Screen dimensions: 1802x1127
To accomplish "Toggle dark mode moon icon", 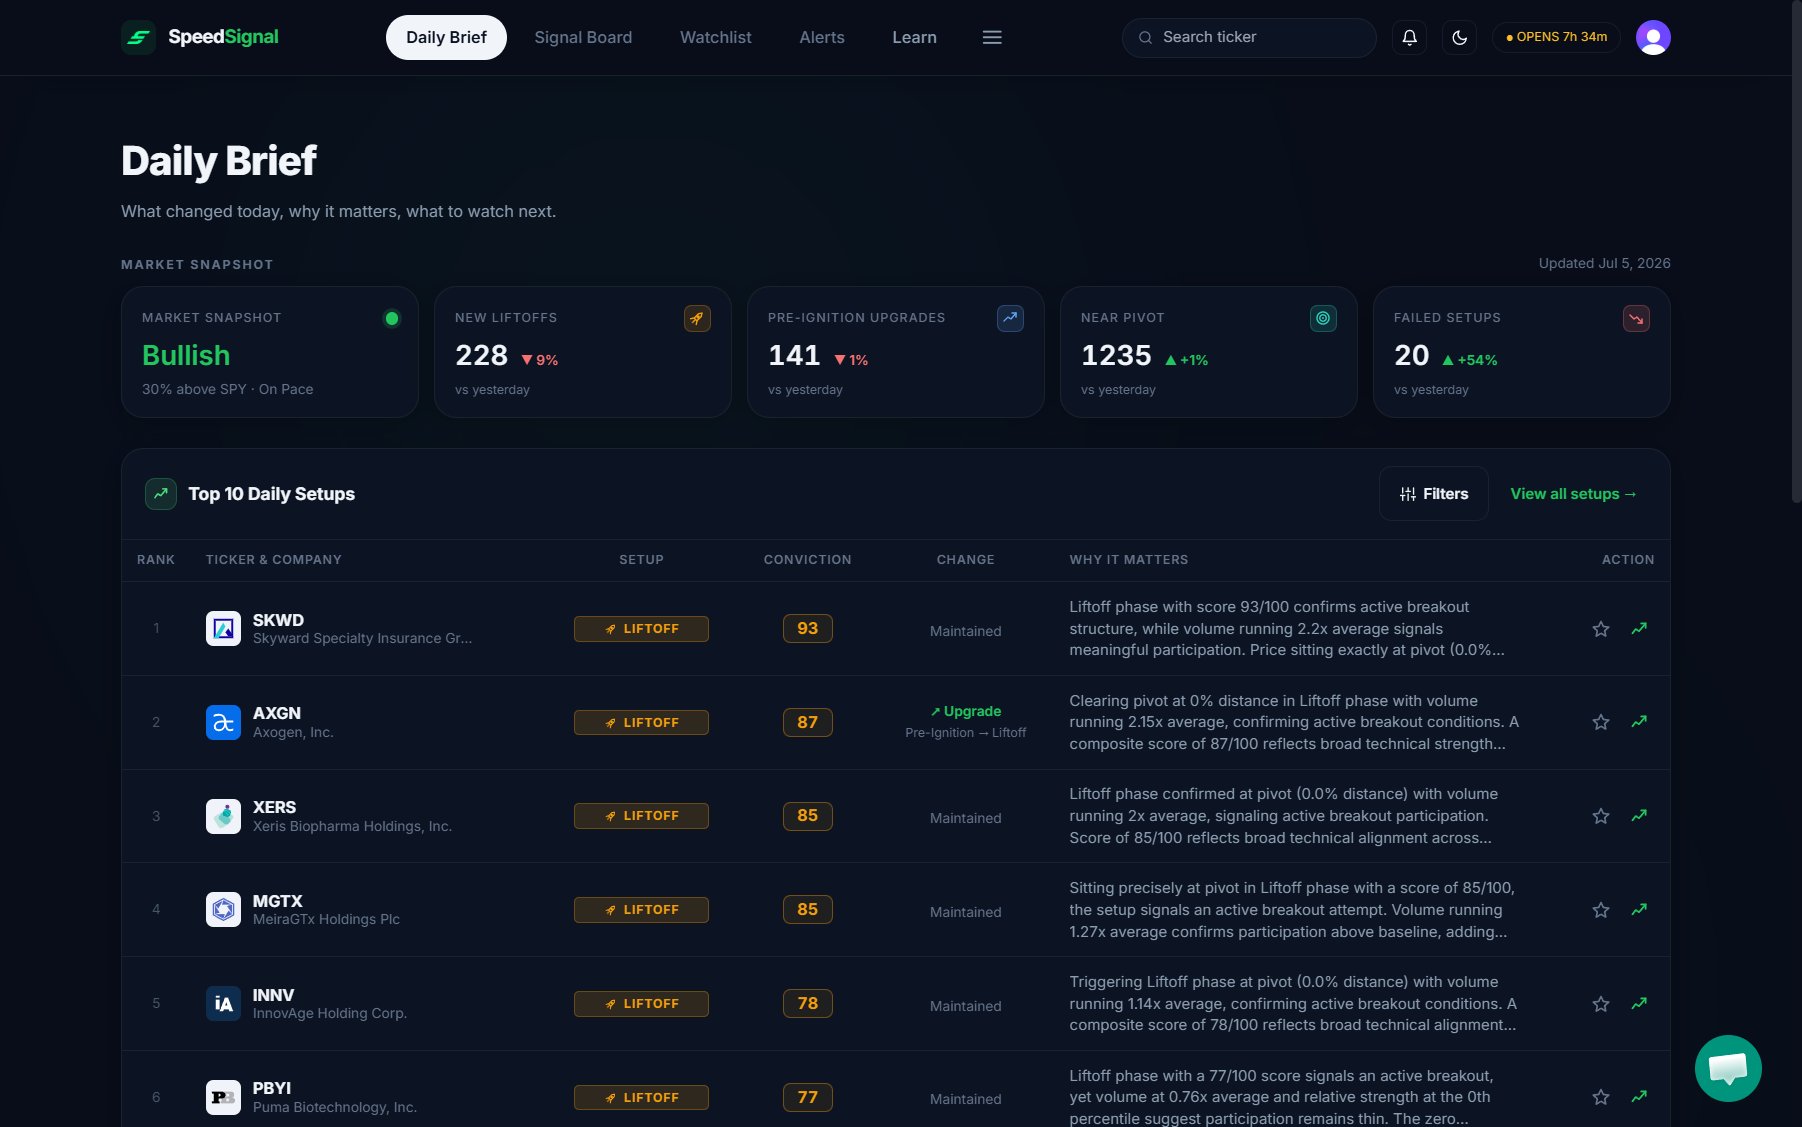I will [x=1459, y=37].
